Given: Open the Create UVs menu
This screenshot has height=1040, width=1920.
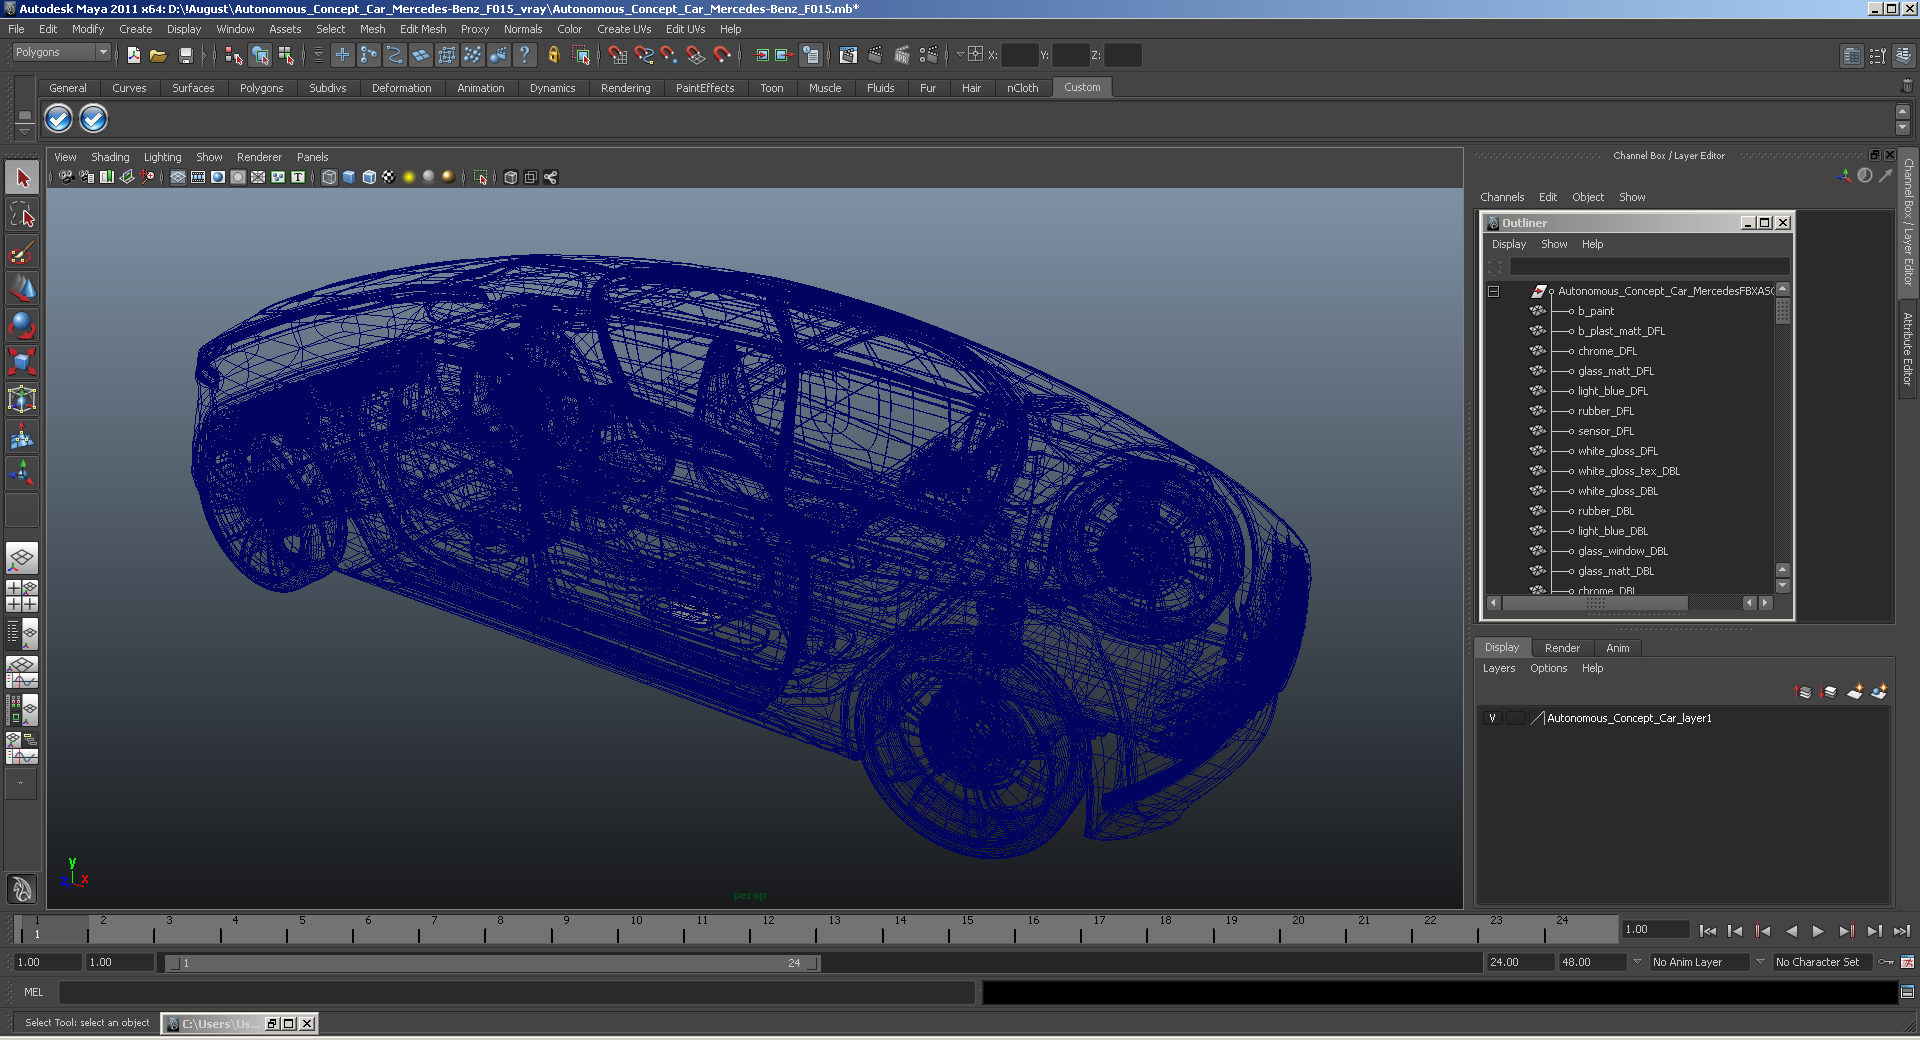Looking at the screenshot, I should [624, 29].
